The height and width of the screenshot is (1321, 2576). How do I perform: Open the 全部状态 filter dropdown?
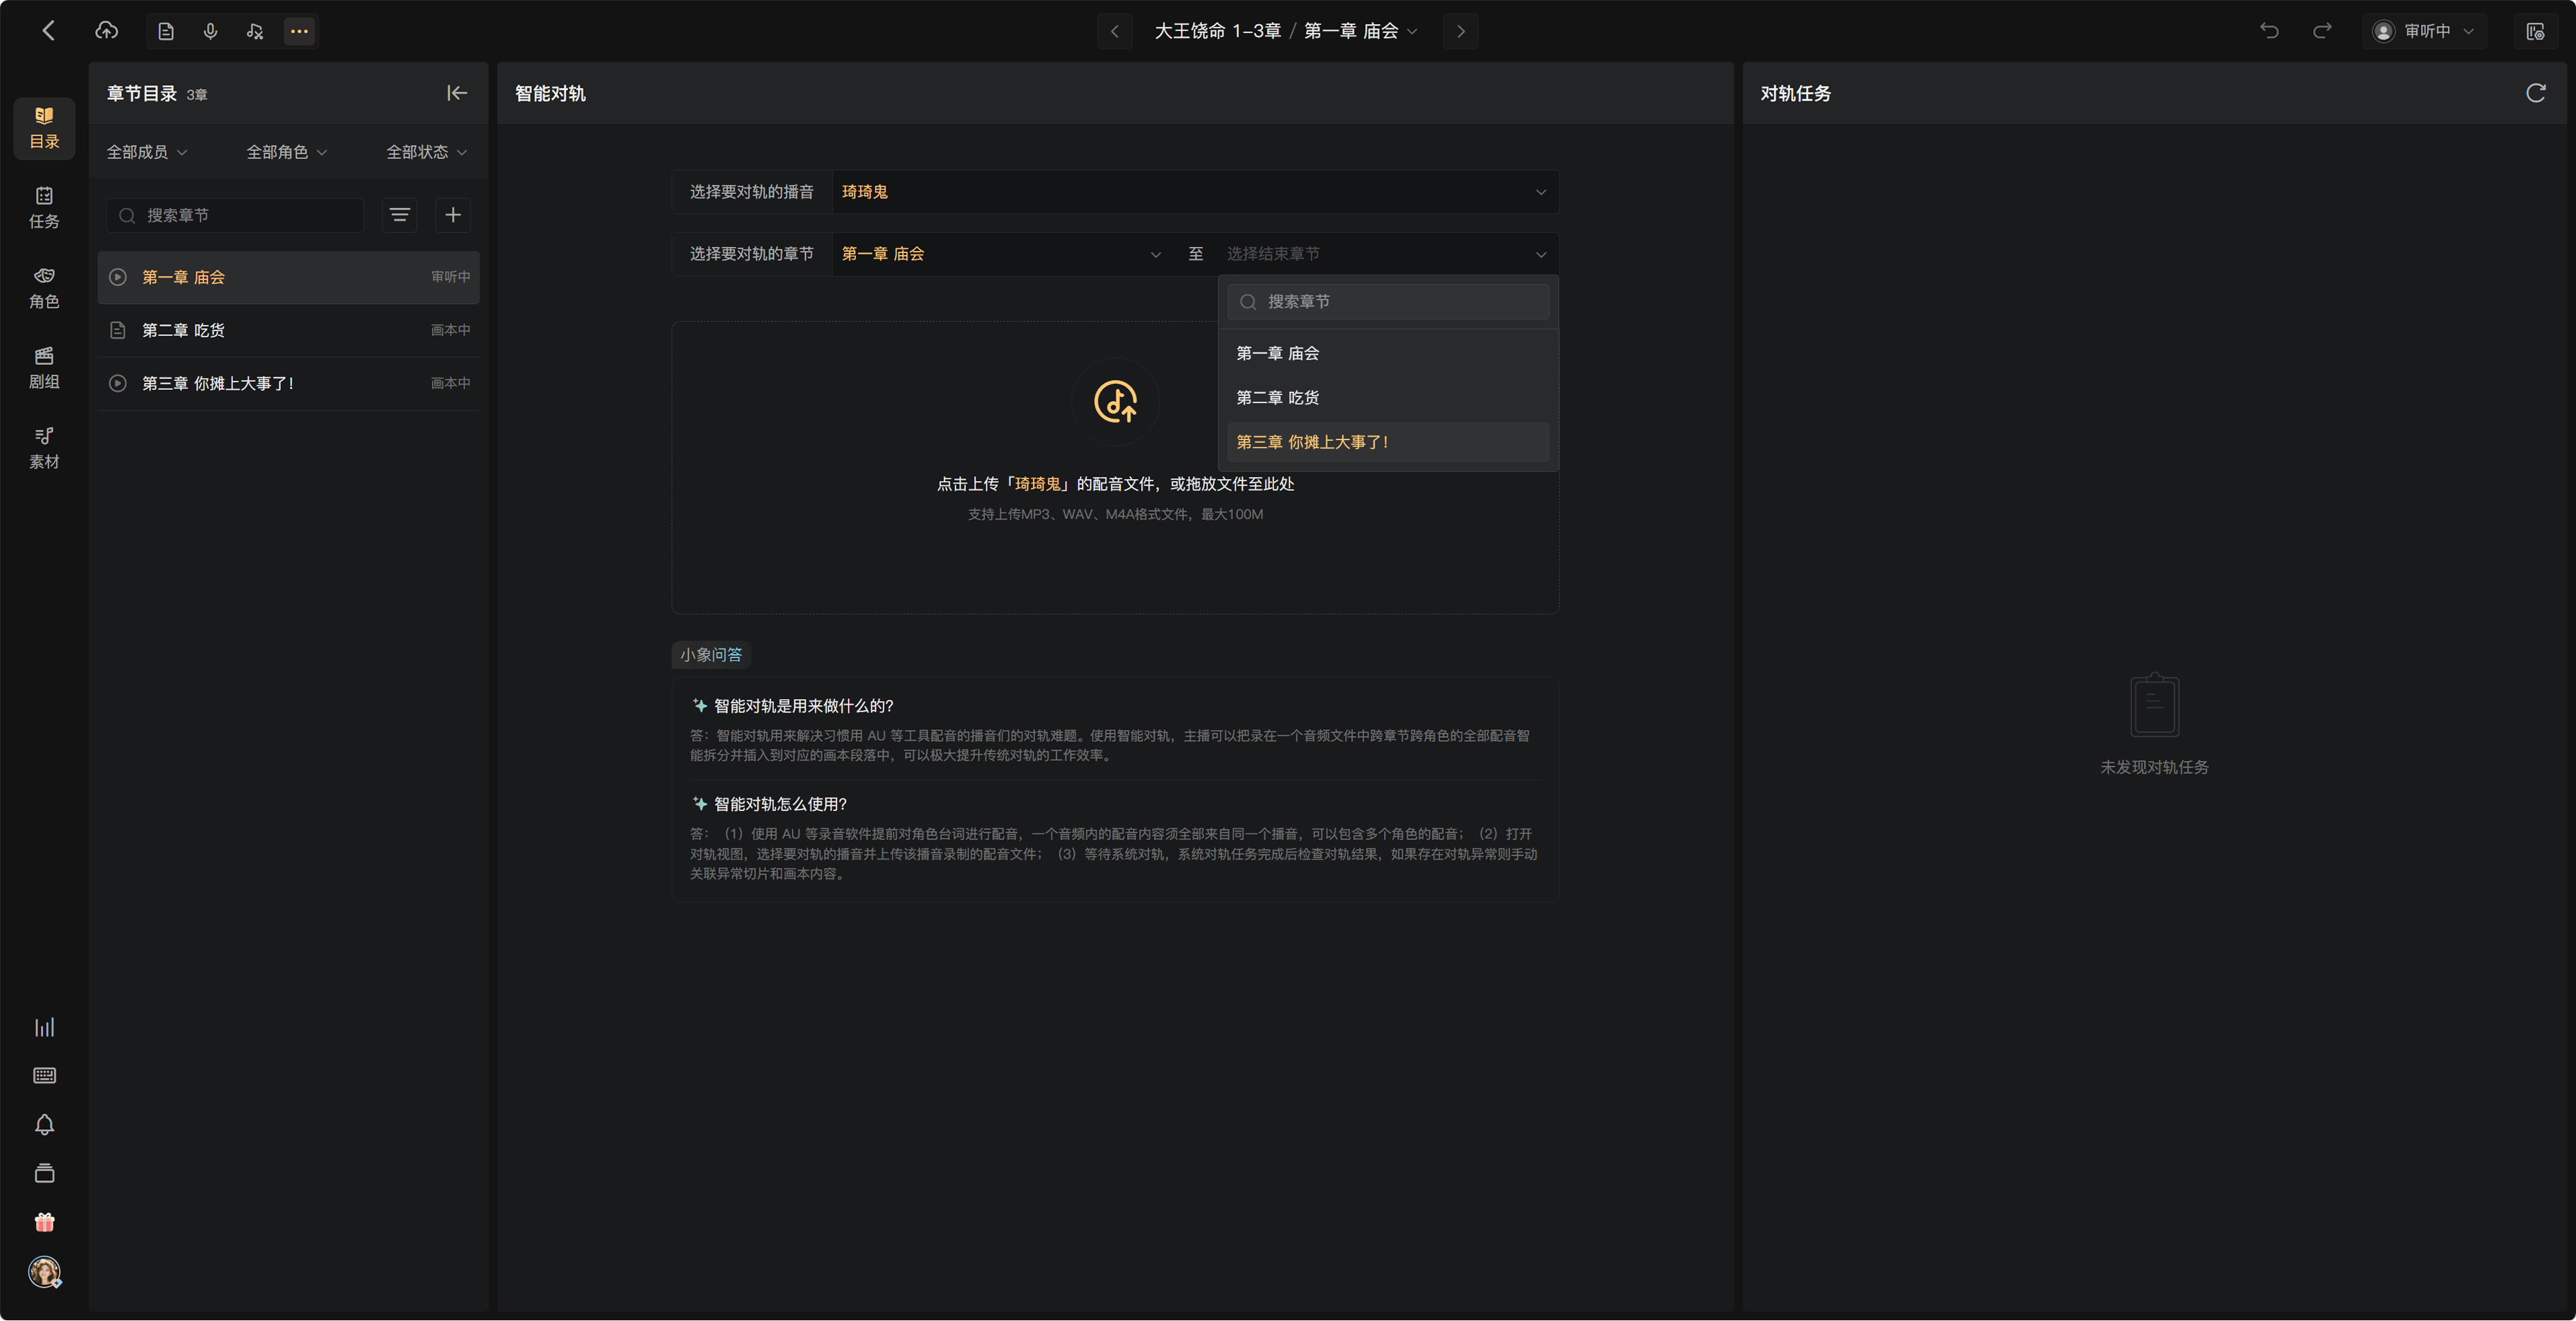pyautogui.click(x=426, y=152)
